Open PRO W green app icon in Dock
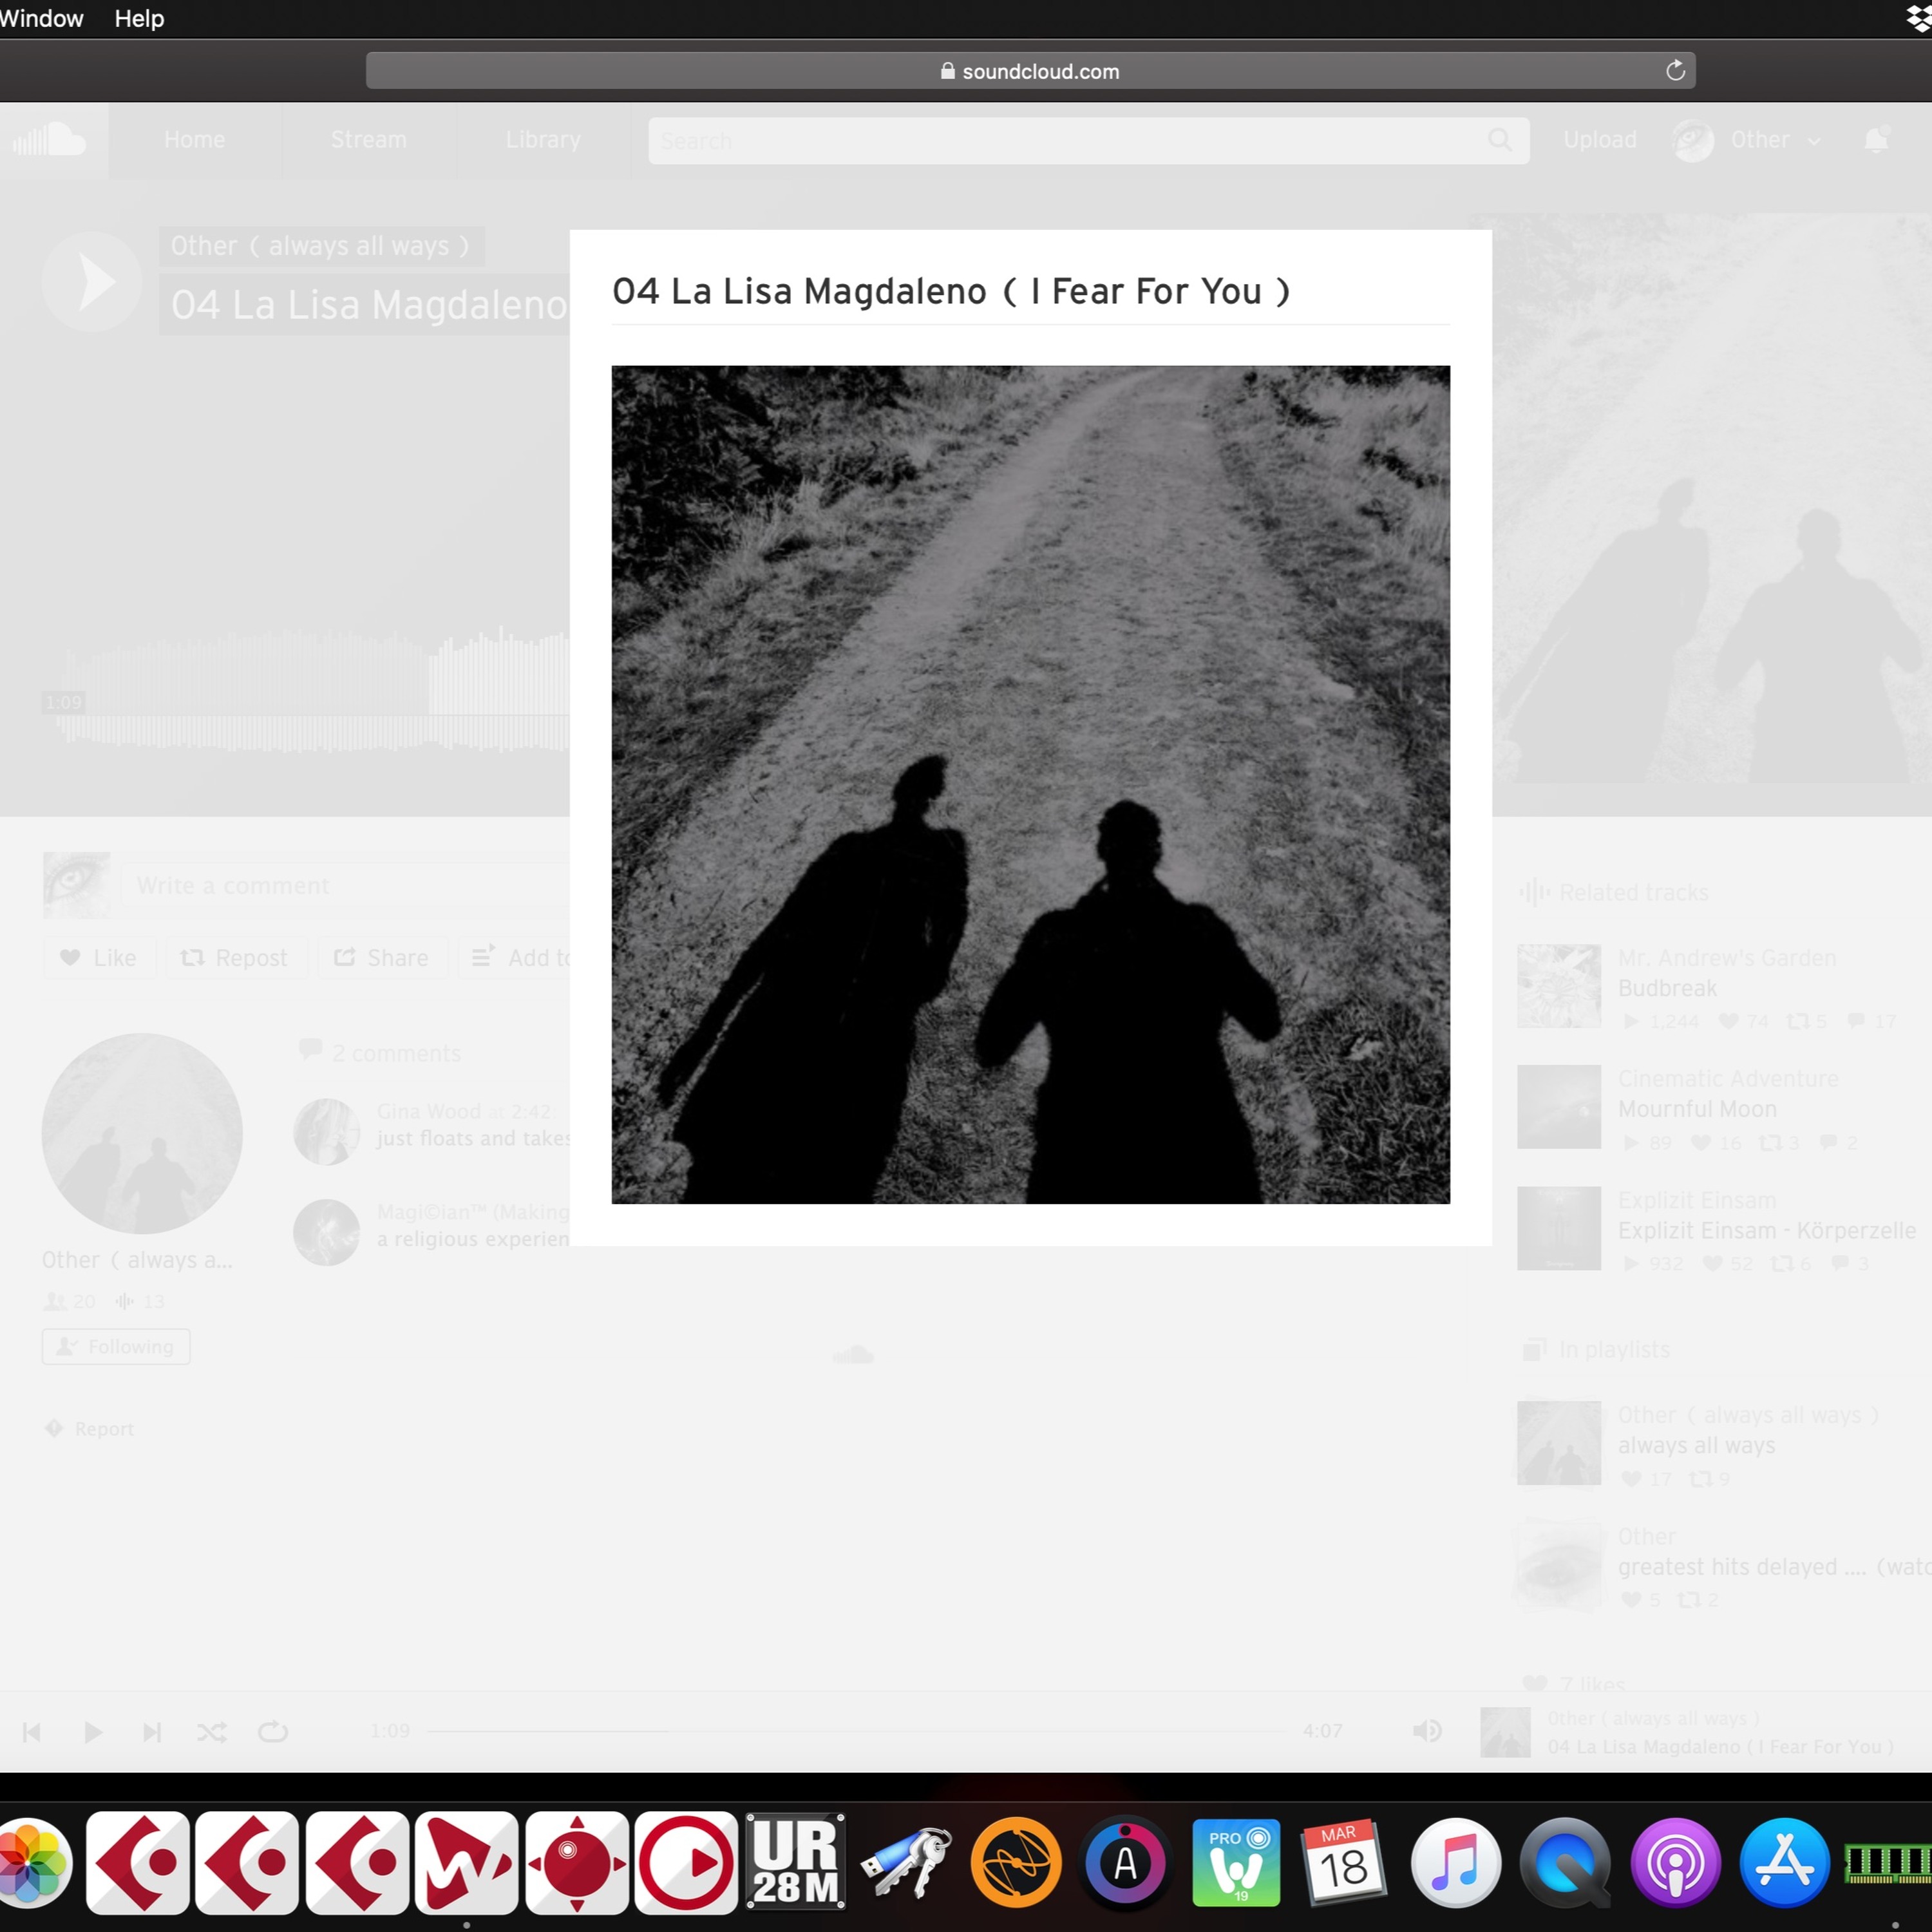Screen dimensions: 1932x1932 1236,1862
